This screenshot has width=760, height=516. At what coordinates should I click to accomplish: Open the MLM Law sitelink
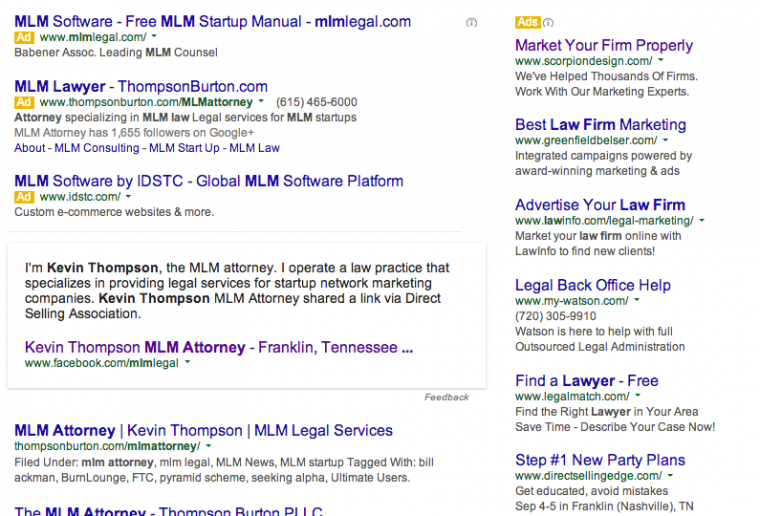254,148
